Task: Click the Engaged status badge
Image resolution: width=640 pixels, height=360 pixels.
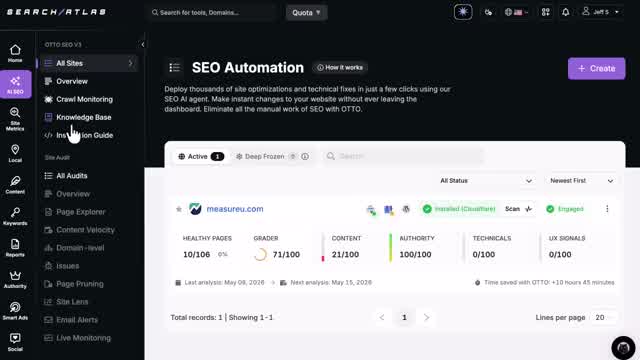Action: (x=565, y=209)
